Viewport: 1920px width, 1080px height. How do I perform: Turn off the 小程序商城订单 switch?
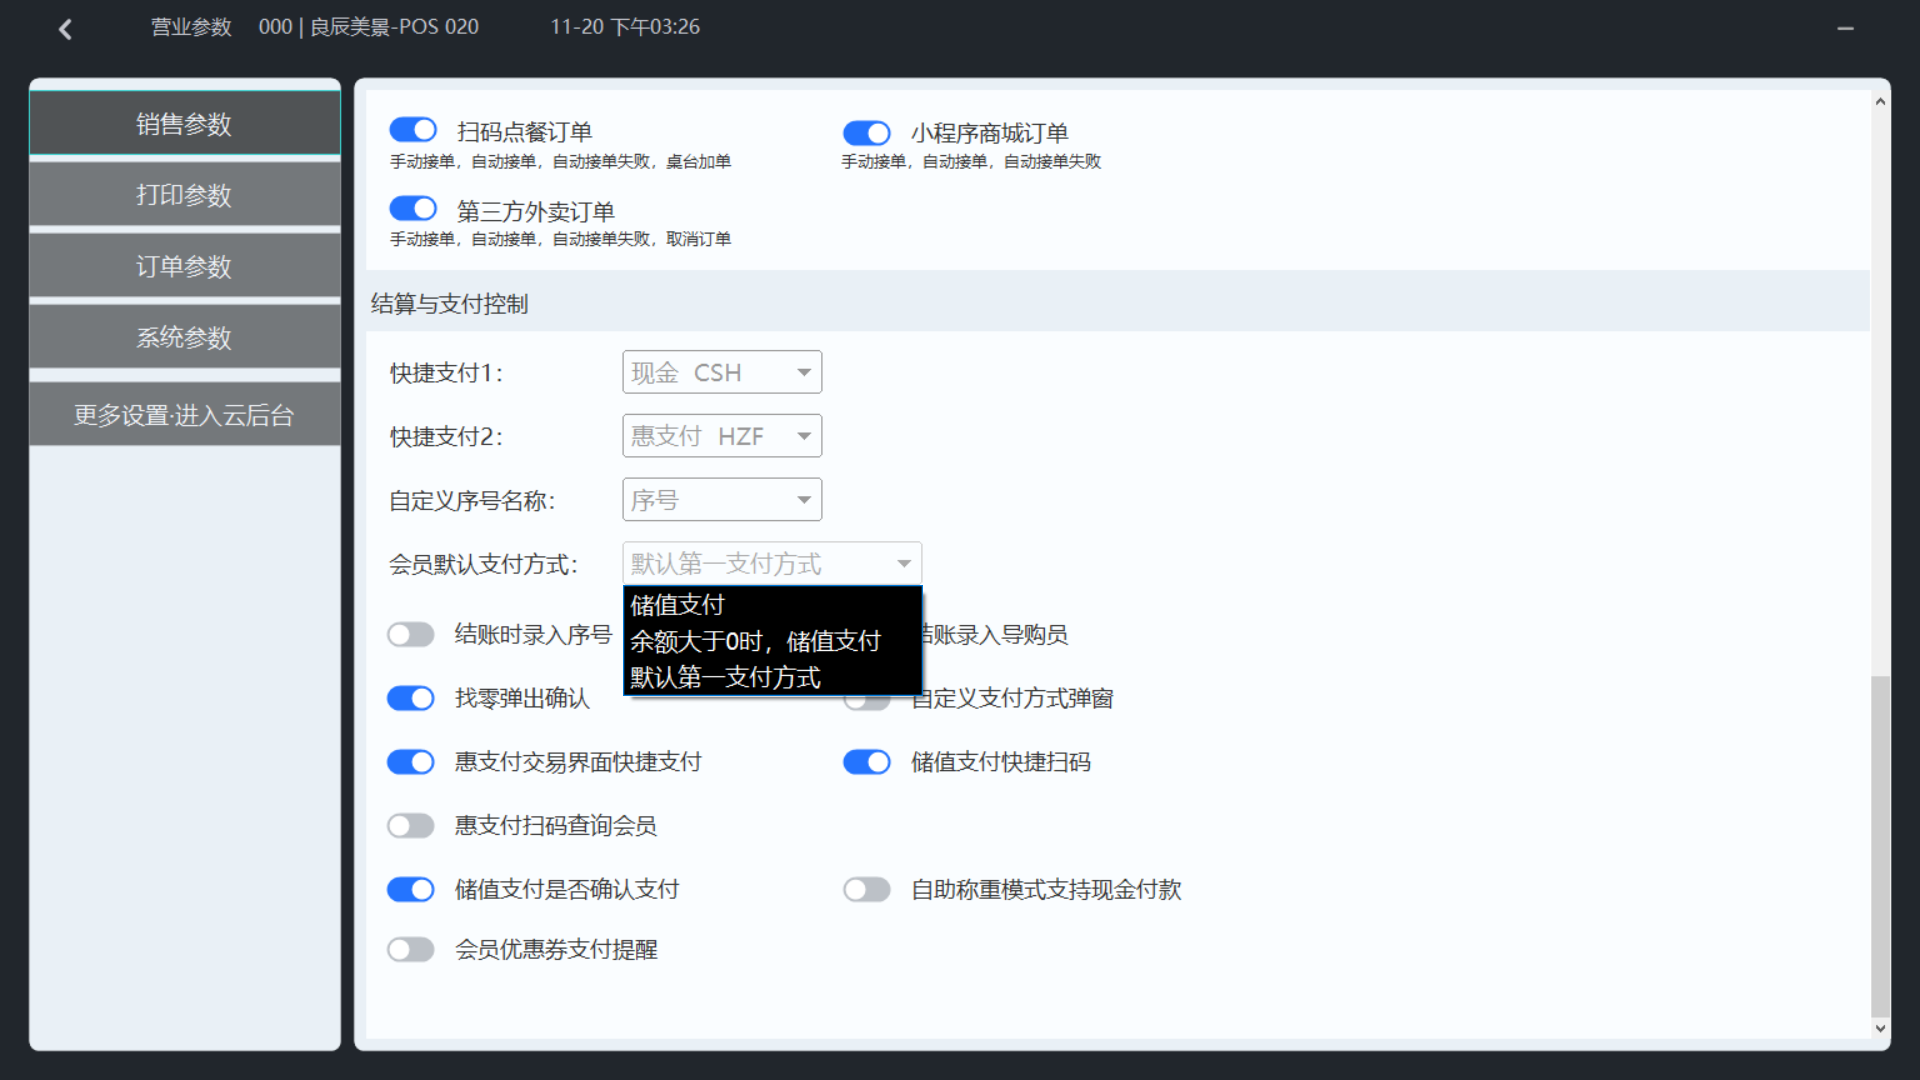866,133
